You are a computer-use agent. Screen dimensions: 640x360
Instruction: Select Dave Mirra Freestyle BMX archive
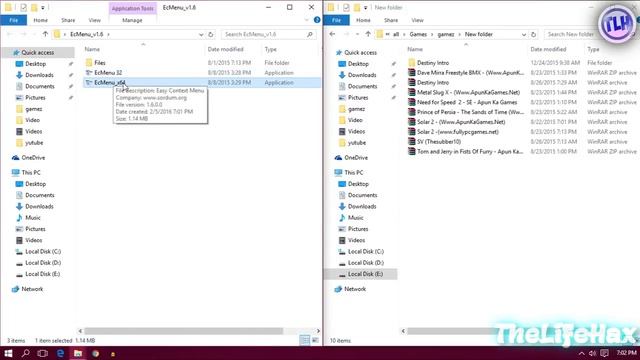(470, 73)
